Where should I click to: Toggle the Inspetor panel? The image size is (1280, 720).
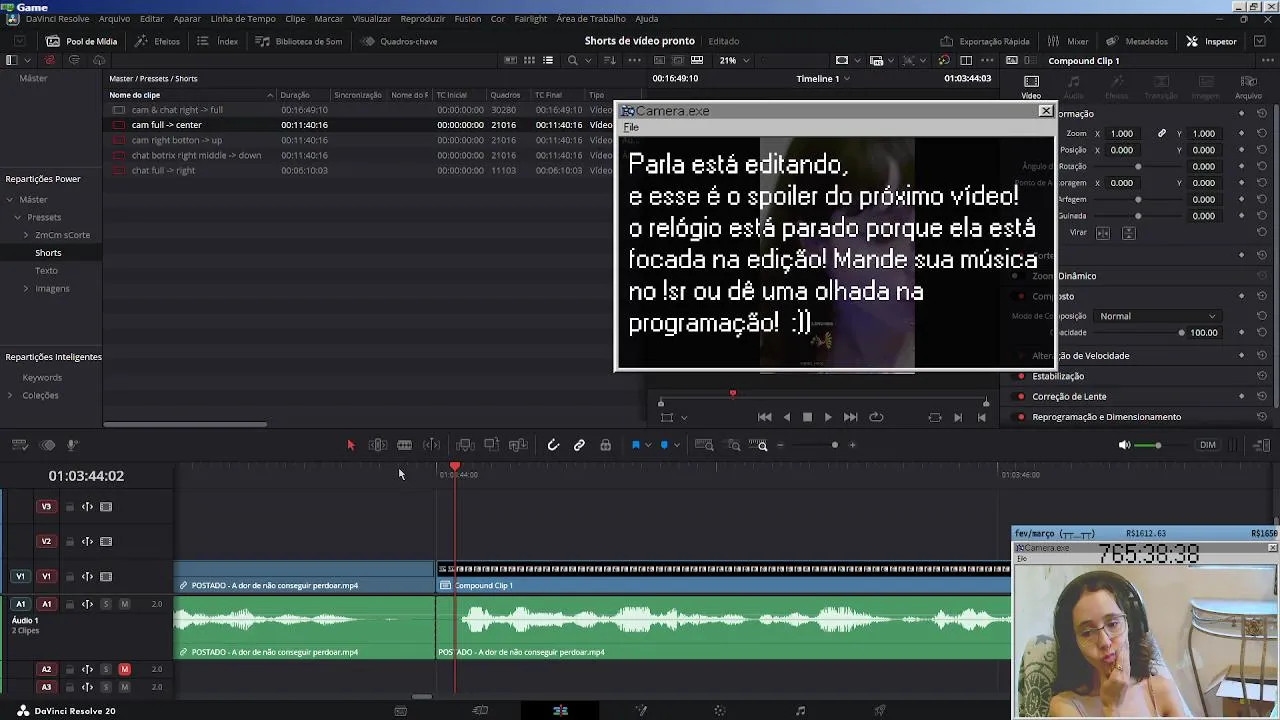pyautogui.click(x=1212, y=41)
